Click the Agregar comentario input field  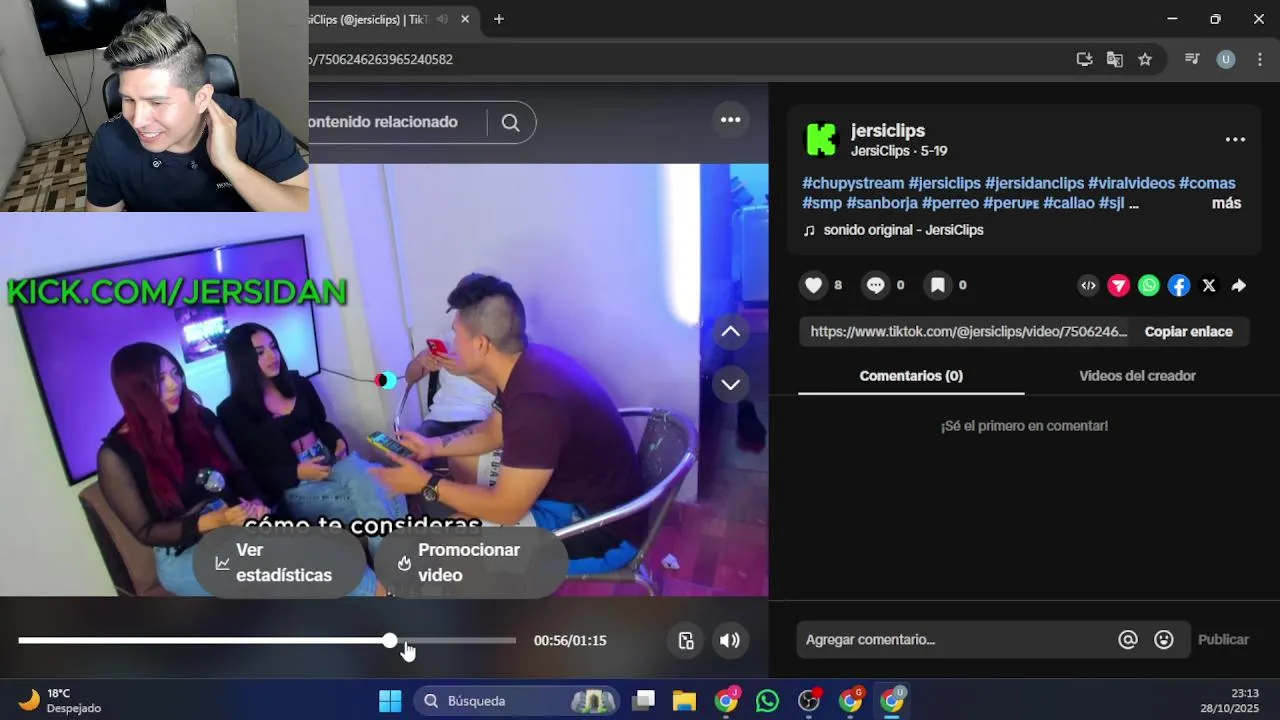pos(955,640)
